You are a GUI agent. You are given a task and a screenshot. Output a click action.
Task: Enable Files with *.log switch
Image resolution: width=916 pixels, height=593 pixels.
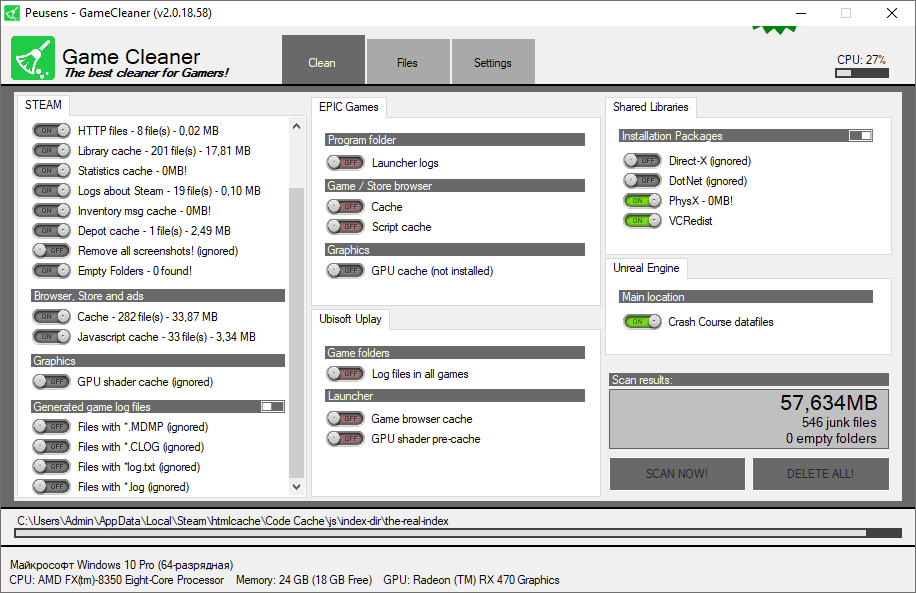click(x=51, y=486)
